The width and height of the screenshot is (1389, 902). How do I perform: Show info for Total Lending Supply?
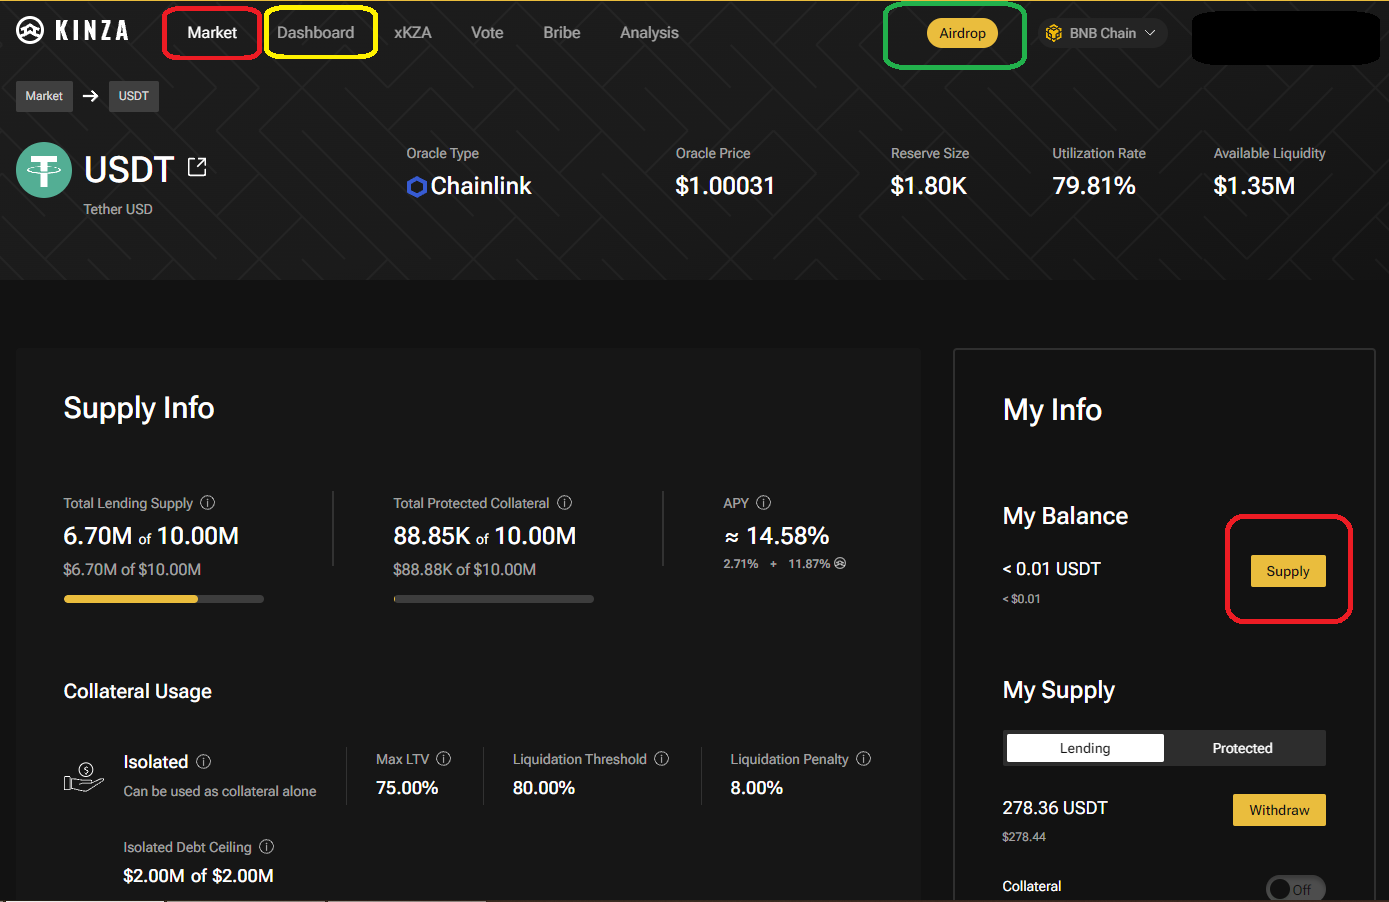(x=208, y=503)
